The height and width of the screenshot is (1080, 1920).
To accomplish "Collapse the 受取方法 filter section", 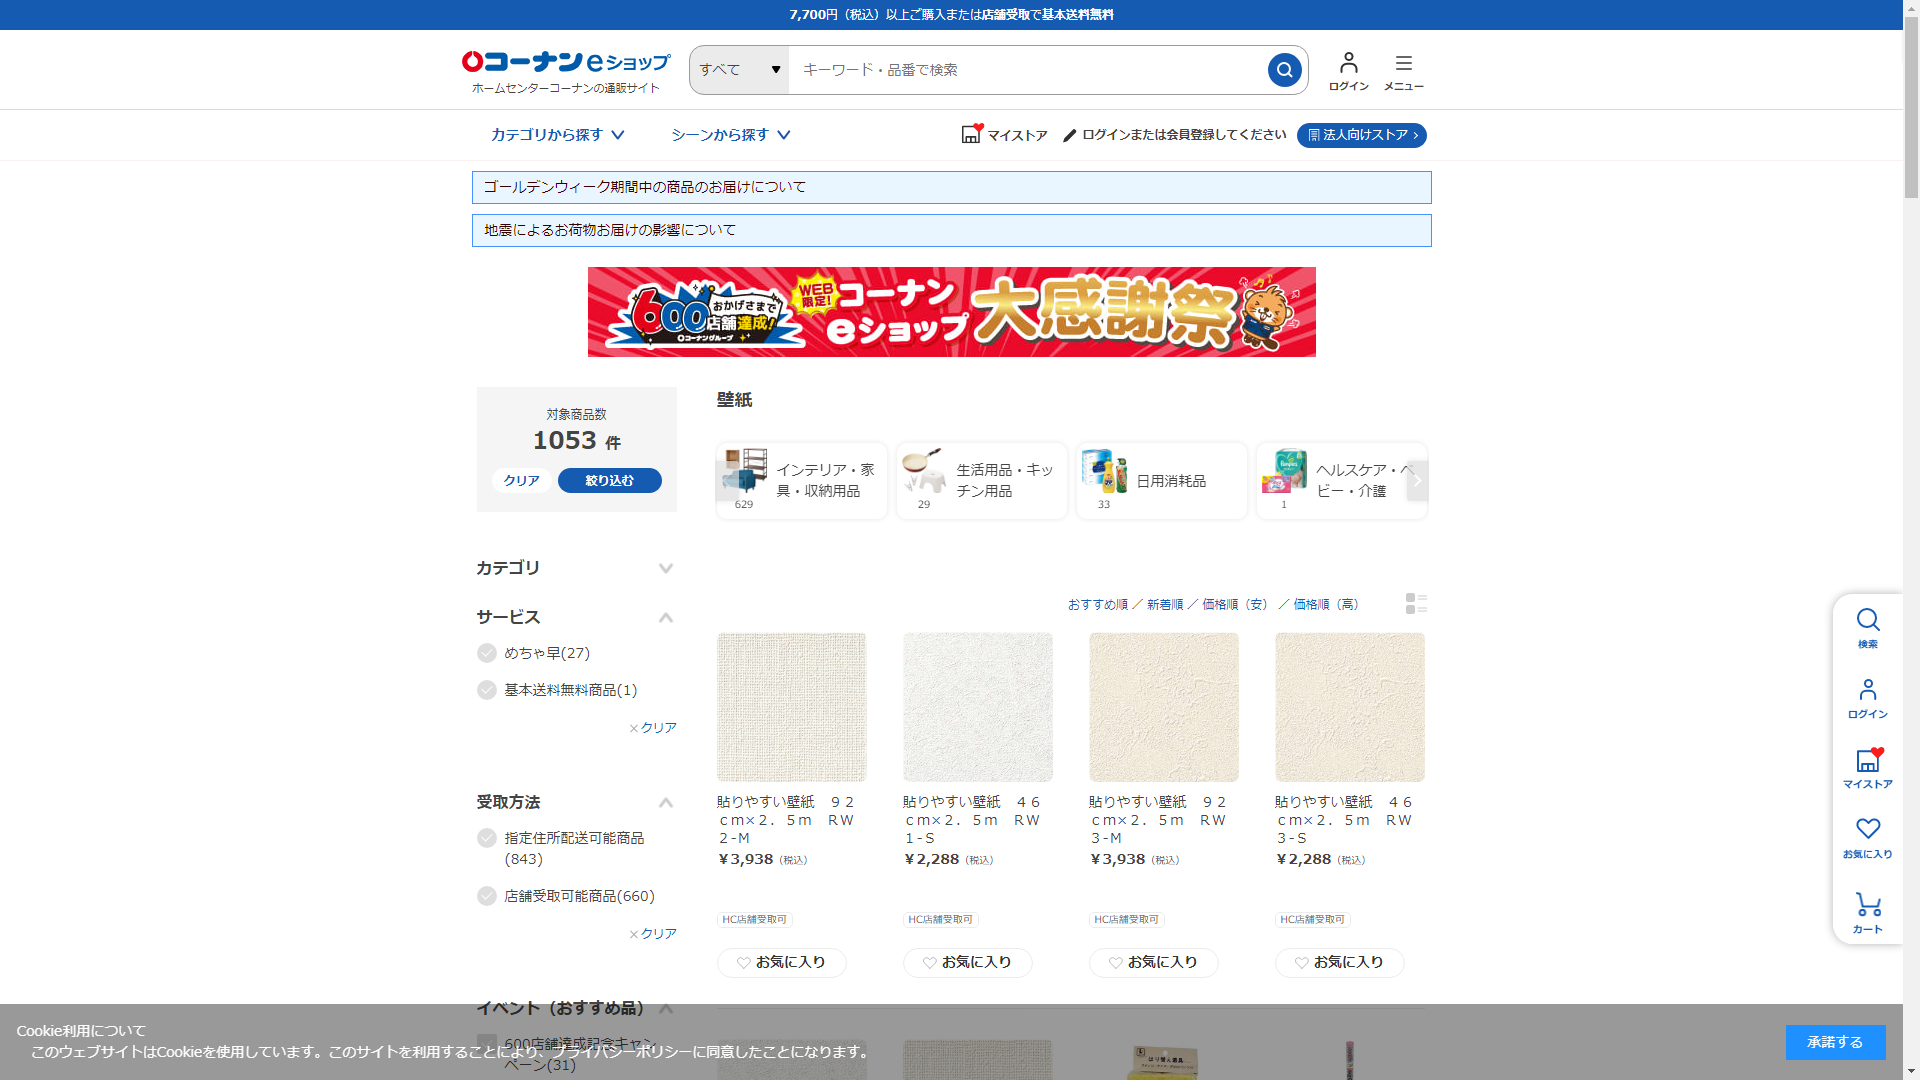I will coord(666,802).
